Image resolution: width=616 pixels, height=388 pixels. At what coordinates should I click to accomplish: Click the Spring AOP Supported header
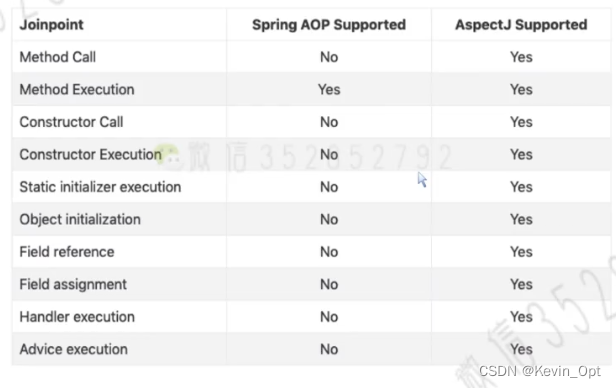[x=329, y=25]
